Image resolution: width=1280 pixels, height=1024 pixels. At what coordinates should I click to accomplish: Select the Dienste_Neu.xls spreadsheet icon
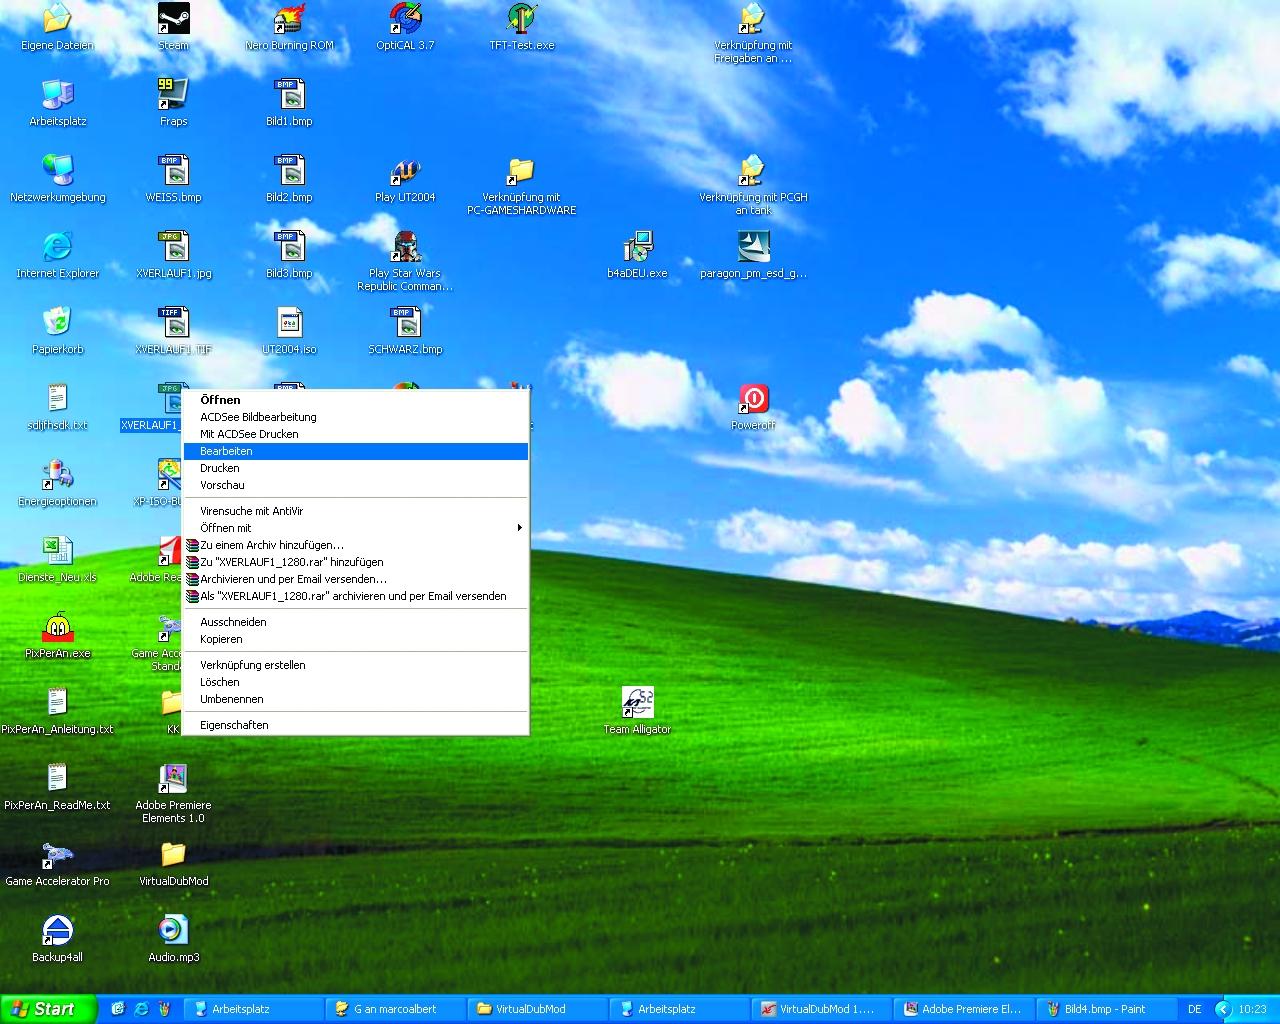[57, 551]
